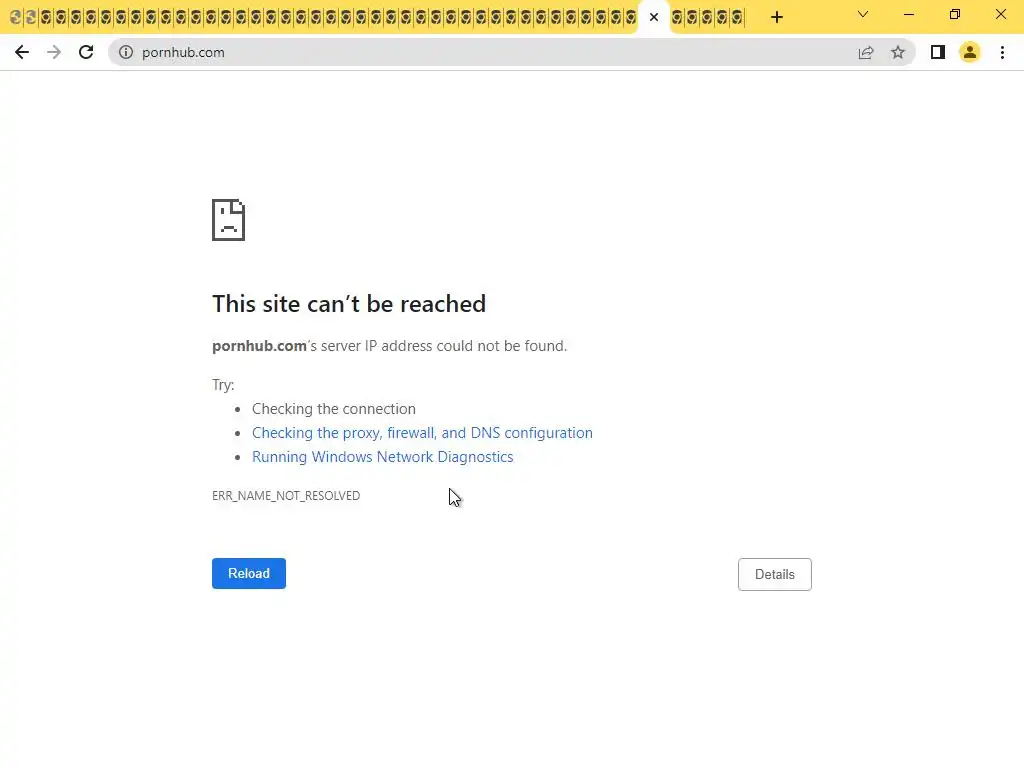Close the browser window
The height and width of the screenshot is (768, 1024).
(x=1000, y=14)
